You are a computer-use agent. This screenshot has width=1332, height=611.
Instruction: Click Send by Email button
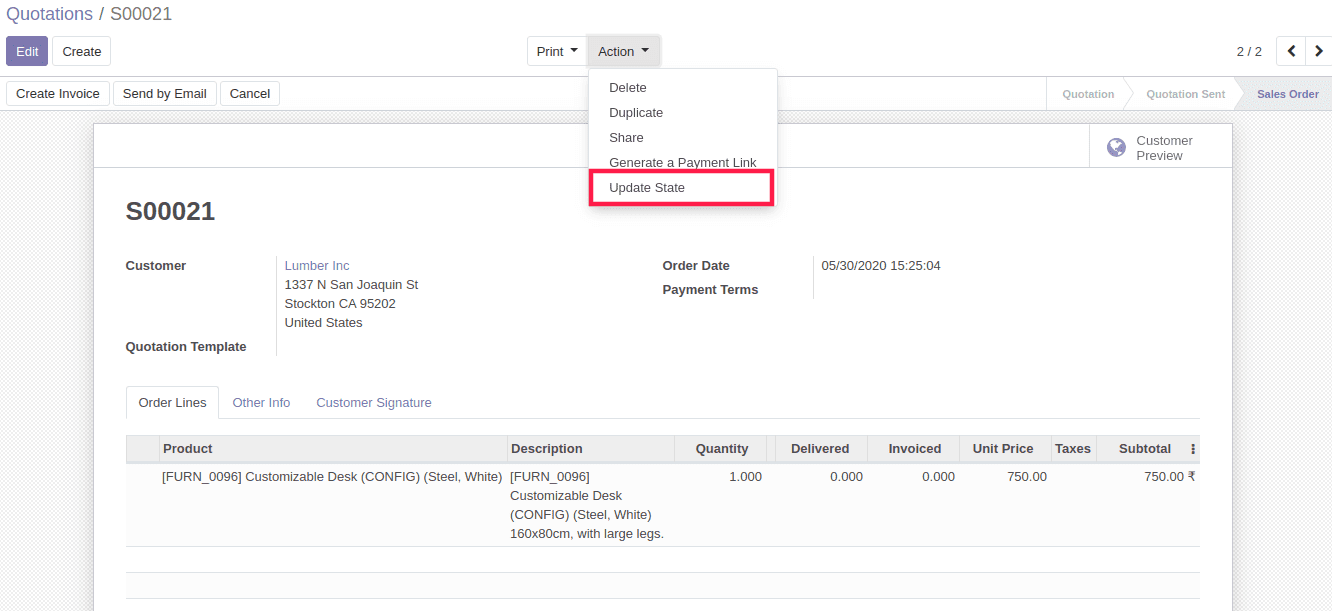point(165,94)
